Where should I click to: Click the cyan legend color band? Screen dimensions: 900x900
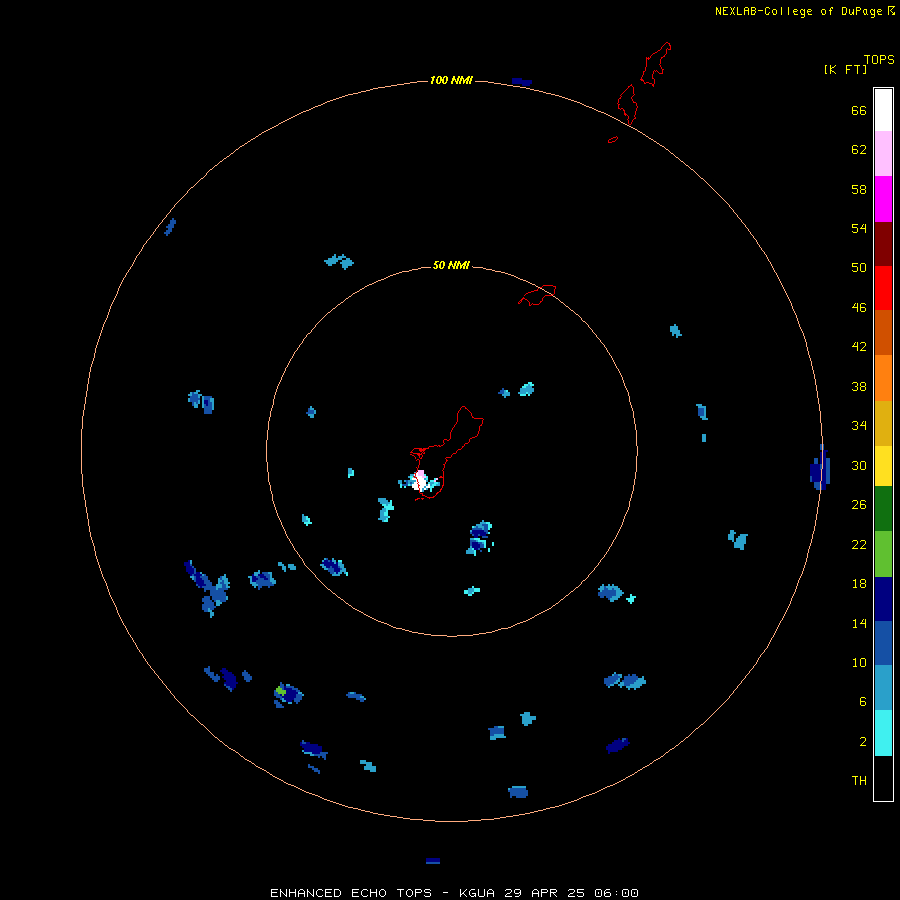pos(883,733)
